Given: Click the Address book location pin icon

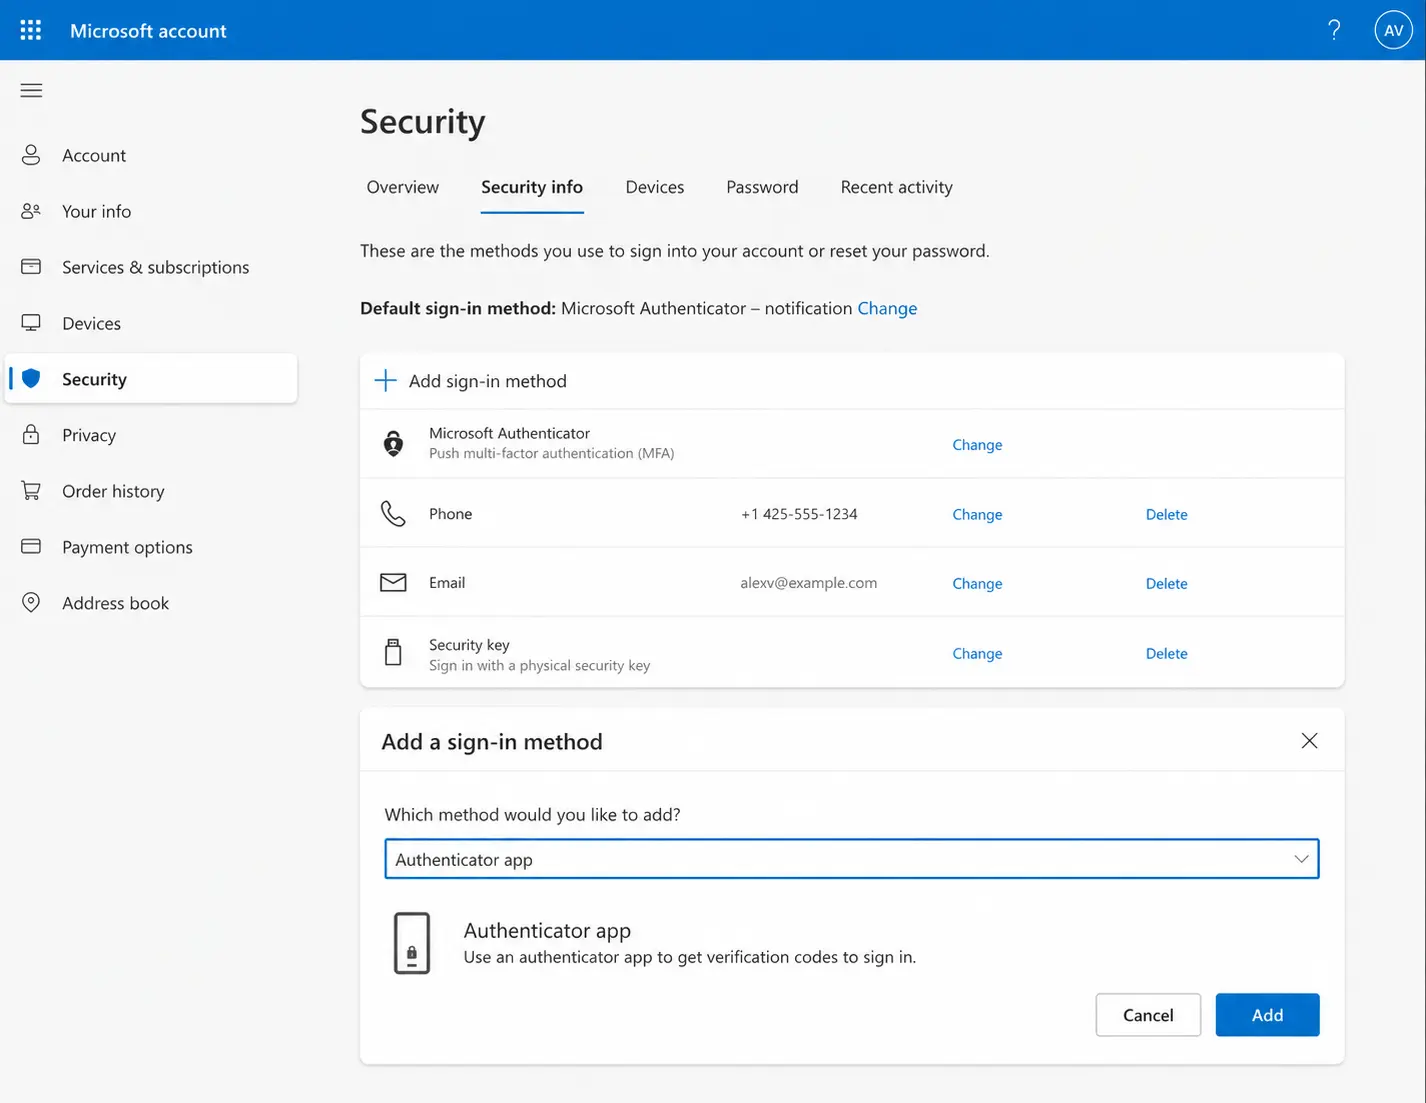Looking at the screenshot, I should pos(31,602).
